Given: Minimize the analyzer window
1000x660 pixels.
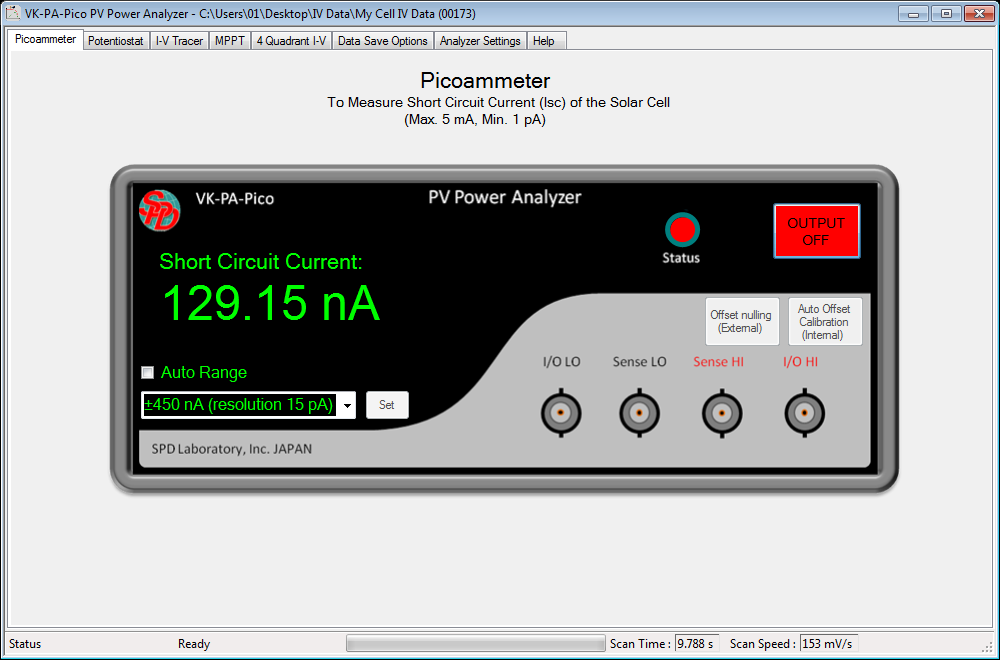Looking at the screenshot, I should pyautogui.click(x=913, y=13).
